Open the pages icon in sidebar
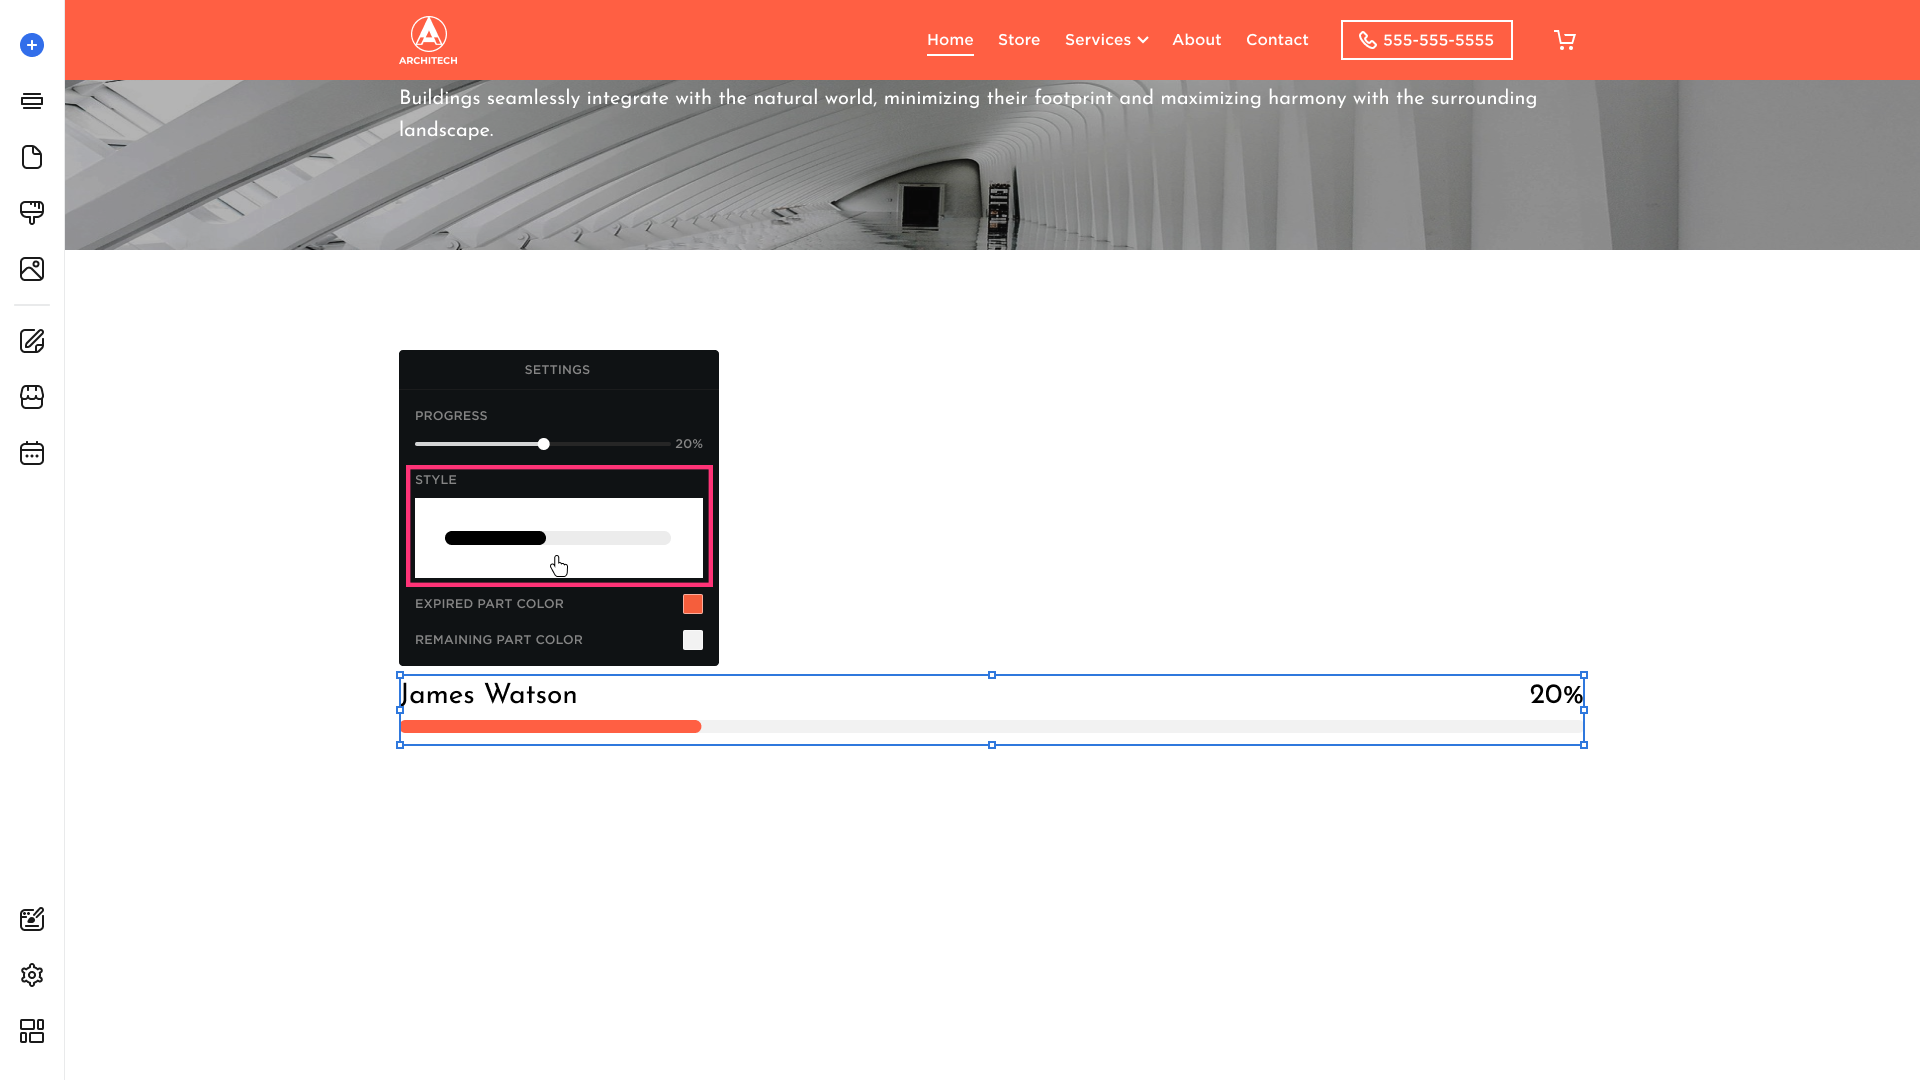Viewport: 1920px width, 1080px height. 32,157
